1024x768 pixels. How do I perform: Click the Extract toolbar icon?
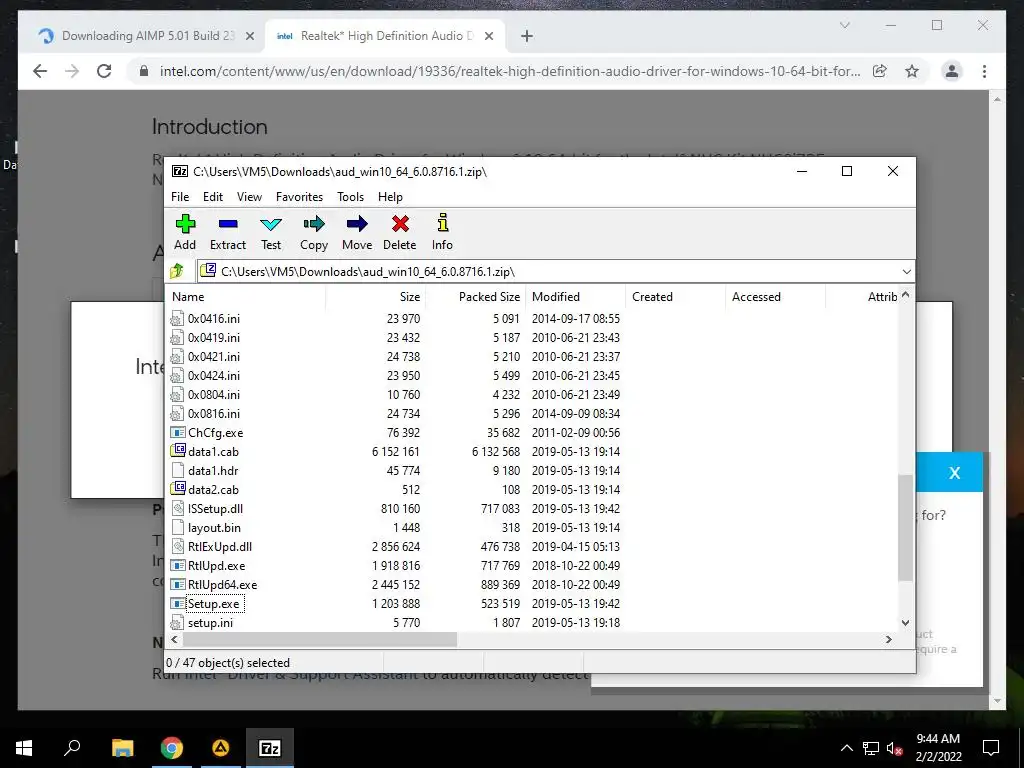coord(227,232)
